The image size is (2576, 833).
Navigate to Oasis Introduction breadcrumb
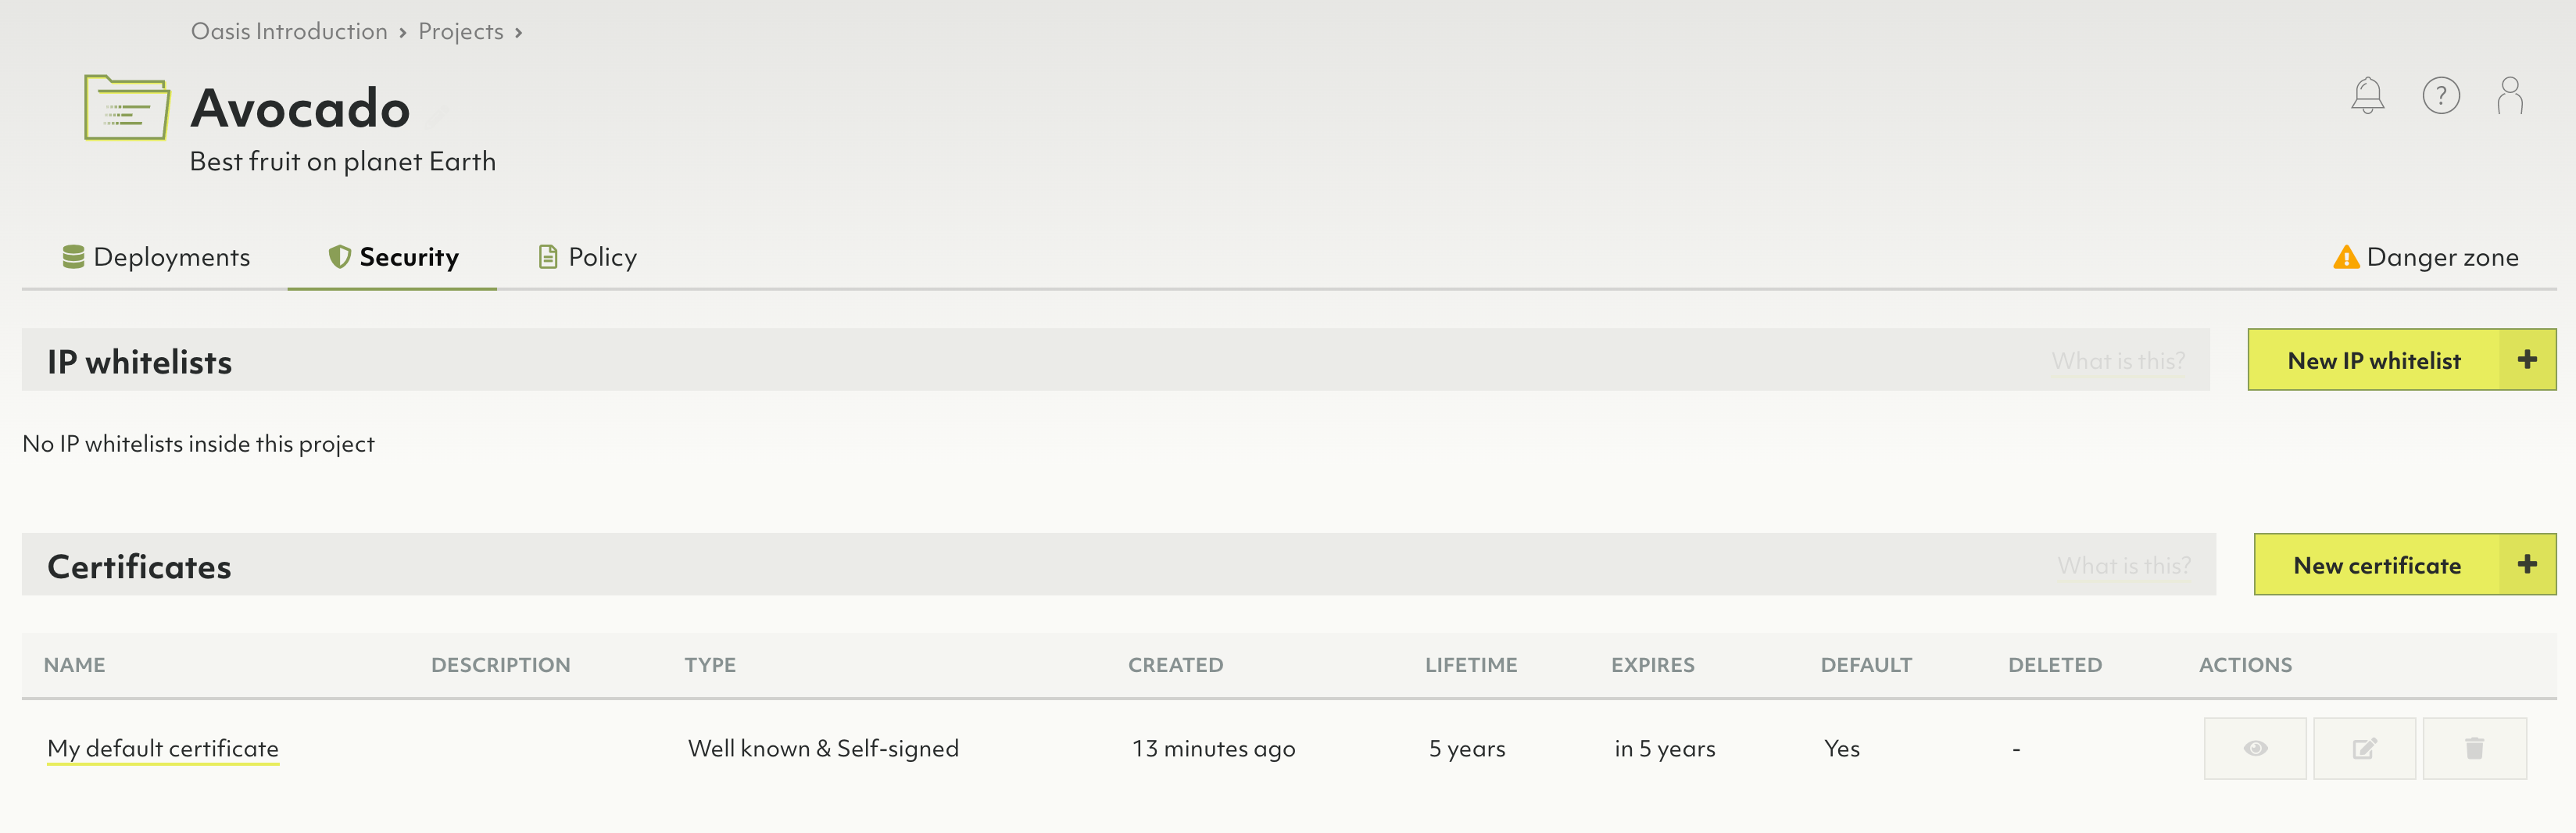point(289,32)
